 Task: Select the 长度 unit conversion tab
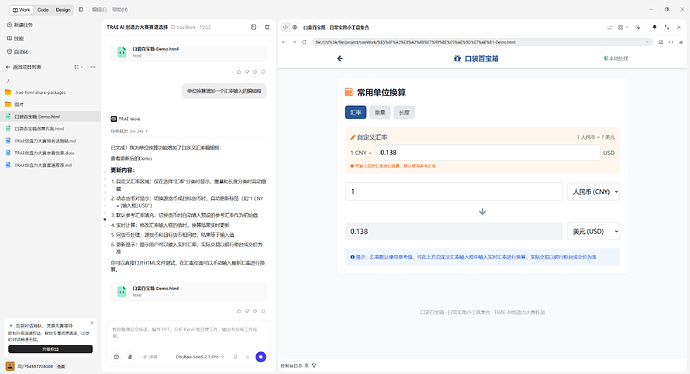(x=404, y=113)
